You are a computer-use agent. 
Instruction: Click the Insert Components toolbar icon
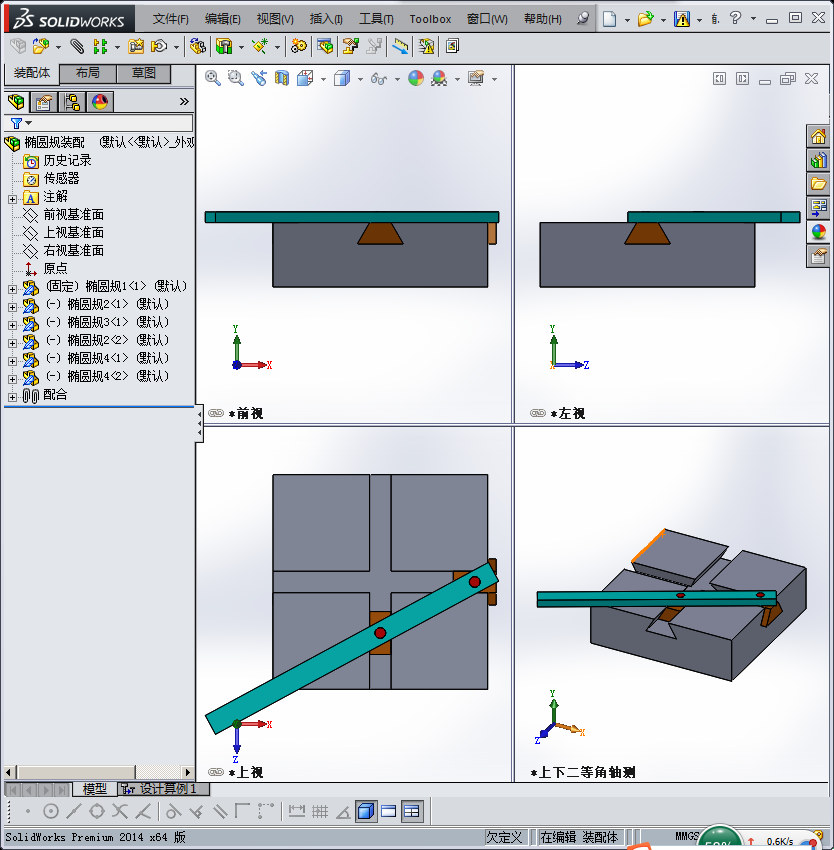click(x=41, y=47)
